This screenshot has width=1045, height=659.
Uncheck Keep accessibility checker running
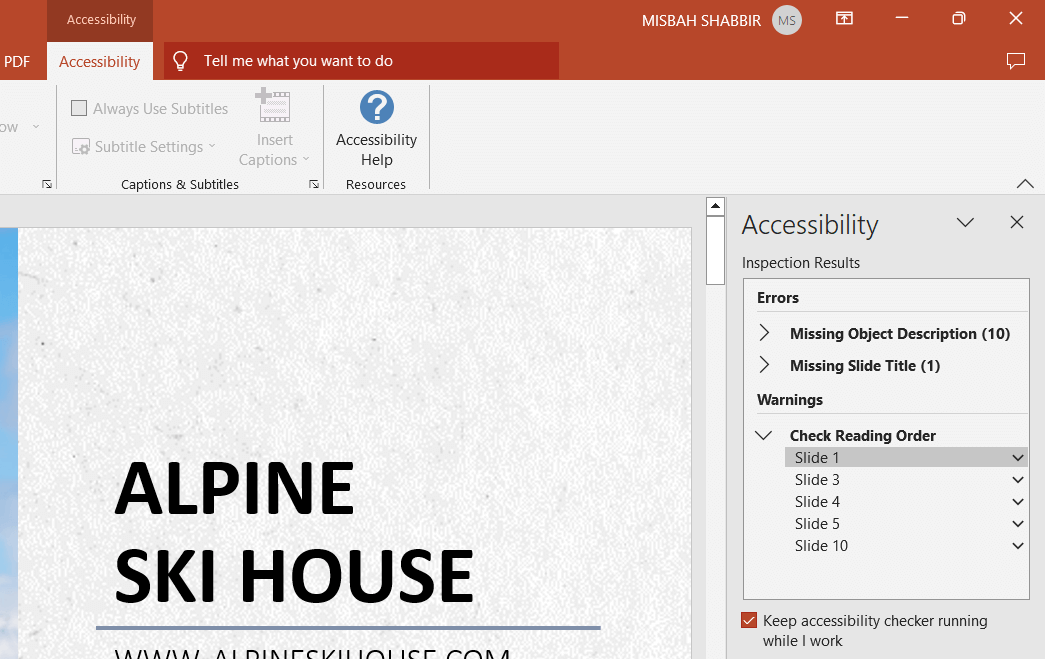749,621
